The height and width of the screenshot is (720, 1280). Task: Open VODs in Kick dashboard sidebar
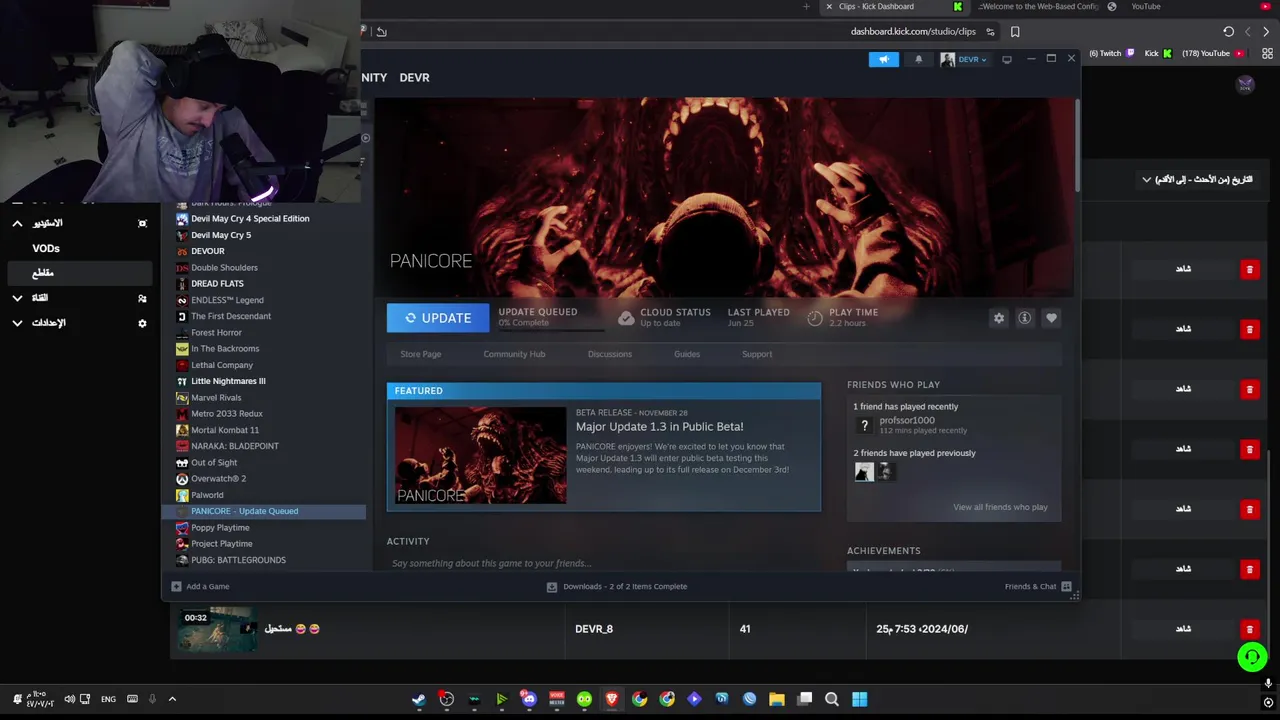tap(46, 248)
